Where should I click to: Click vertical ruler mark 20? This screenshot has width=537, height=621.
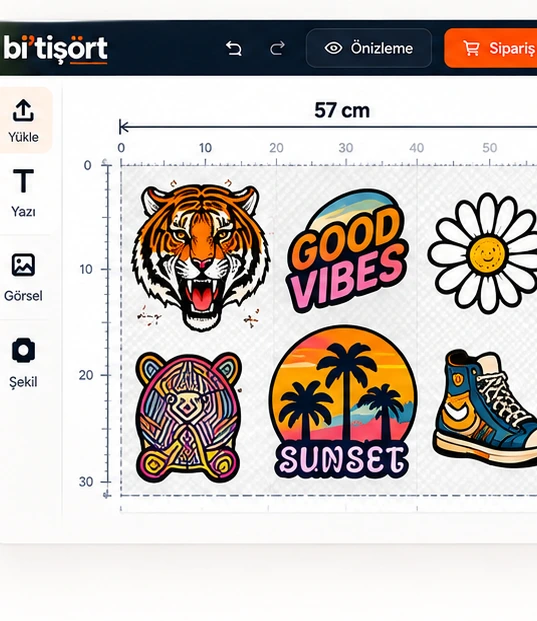pyautogui.click(x=86, y=375)
